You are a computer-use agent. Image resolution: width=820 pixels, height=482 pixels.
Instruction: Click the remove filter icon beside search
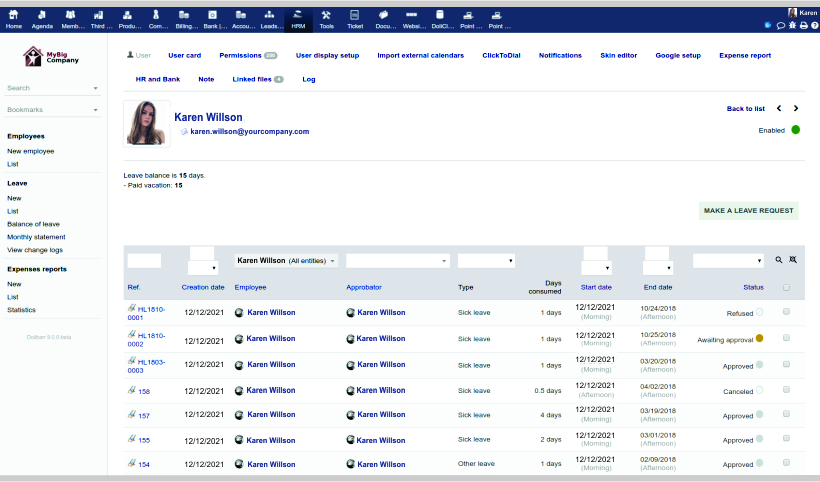(793, 260)
